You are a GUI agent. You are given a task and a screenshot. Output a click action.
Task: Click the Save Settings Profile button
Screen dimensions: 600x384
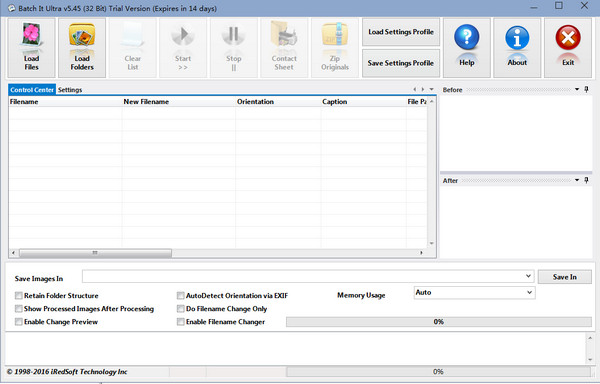pyautogui.click(x=401, y=63)
